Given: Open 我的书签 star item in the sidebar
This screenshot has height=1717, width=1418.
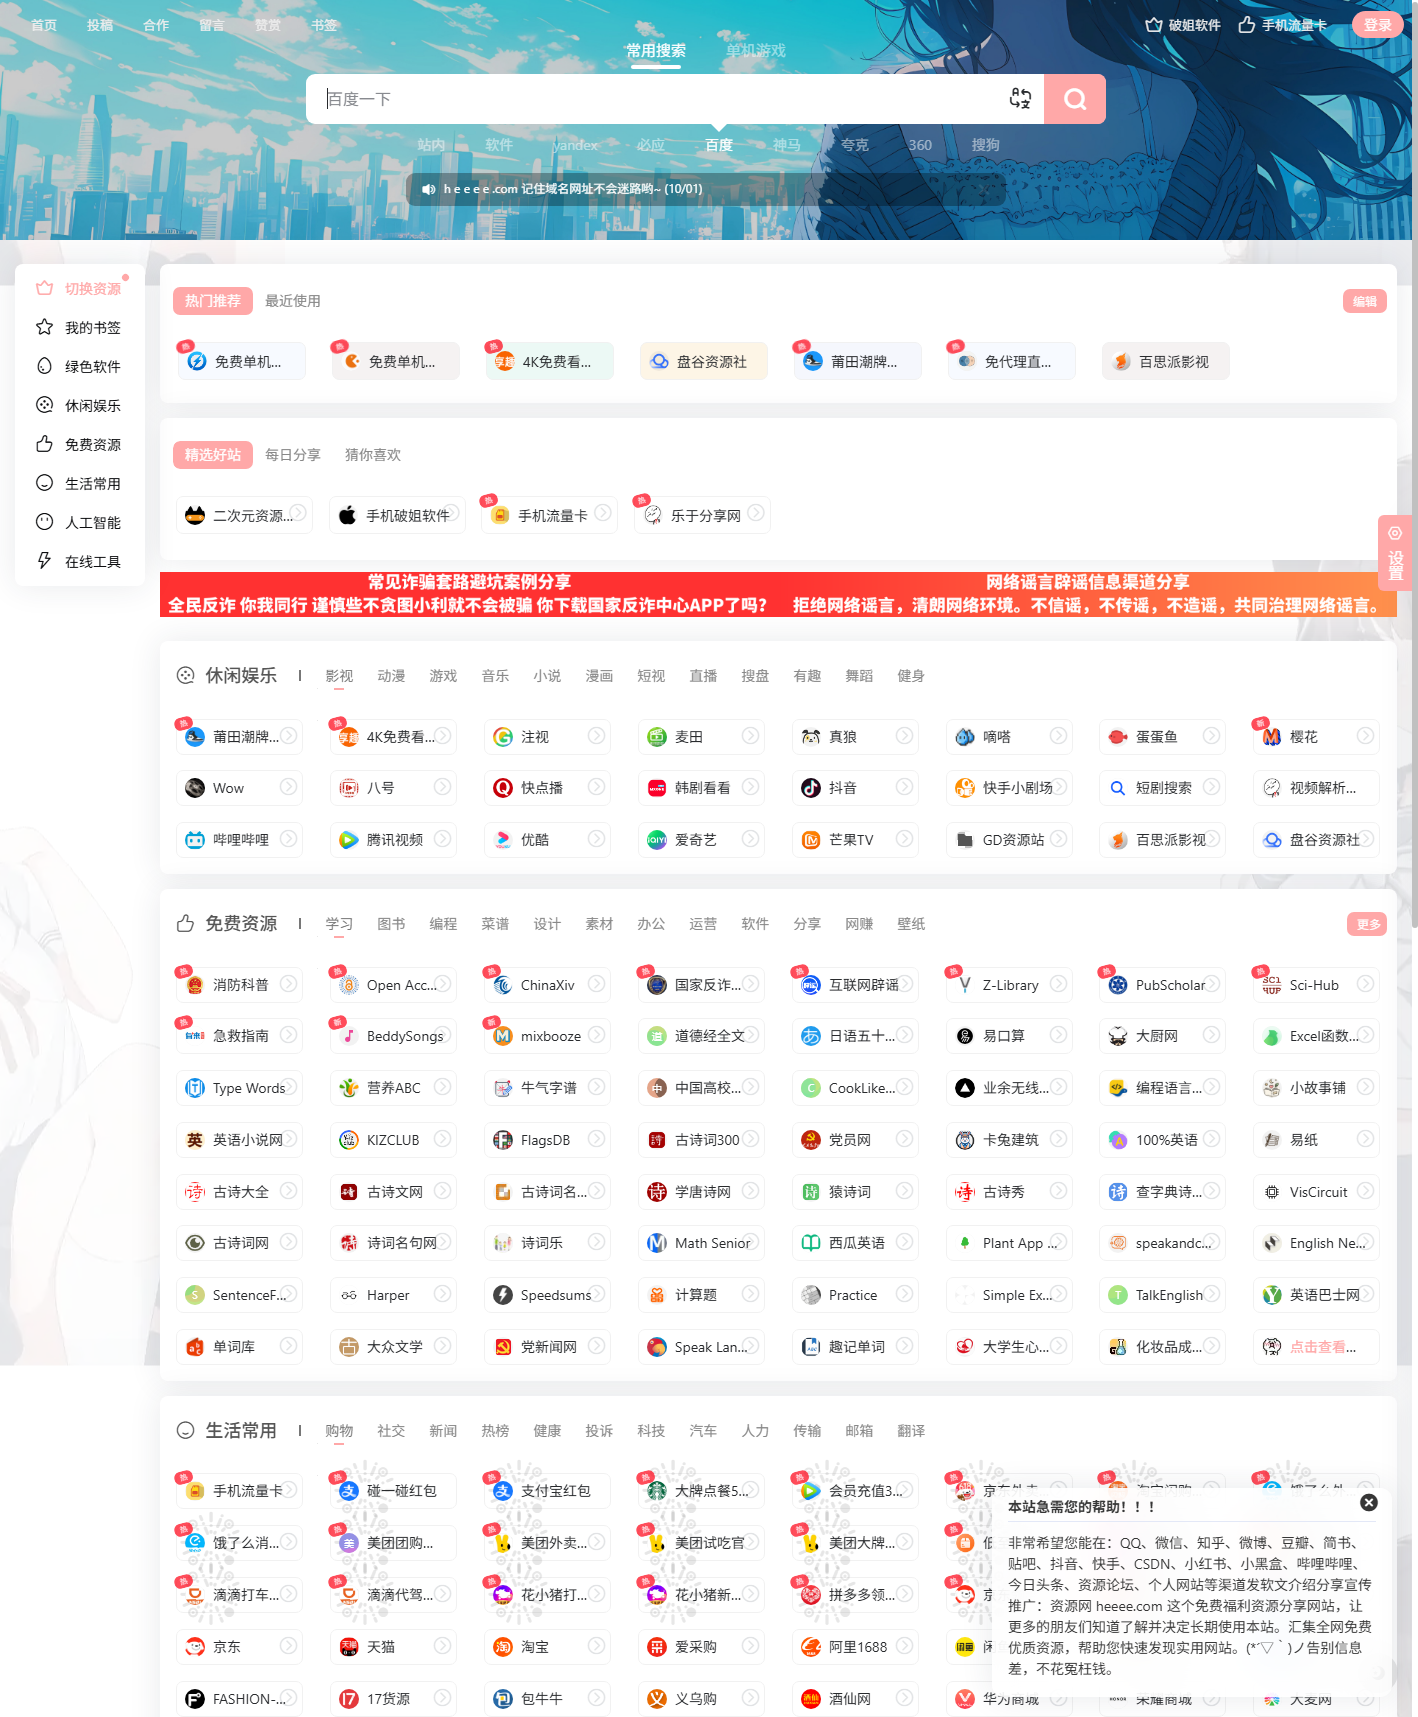Looking at the screenshot, I should [80, 328].
